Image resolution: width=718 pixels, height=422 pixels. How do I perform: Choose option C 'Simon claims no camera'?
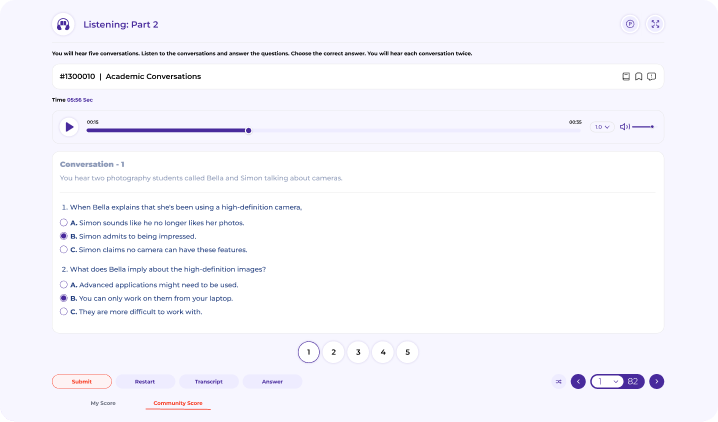coord(64,249)
